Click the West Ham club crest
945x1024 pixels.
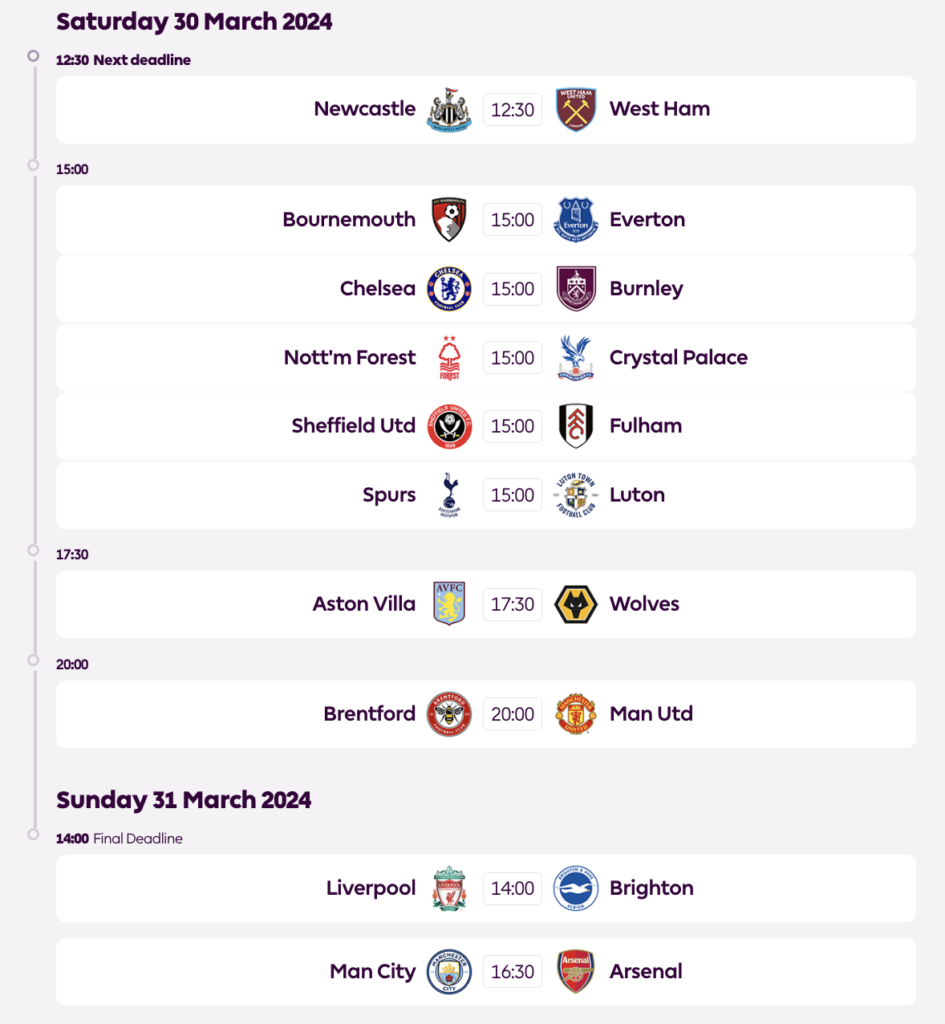[576, 110]
